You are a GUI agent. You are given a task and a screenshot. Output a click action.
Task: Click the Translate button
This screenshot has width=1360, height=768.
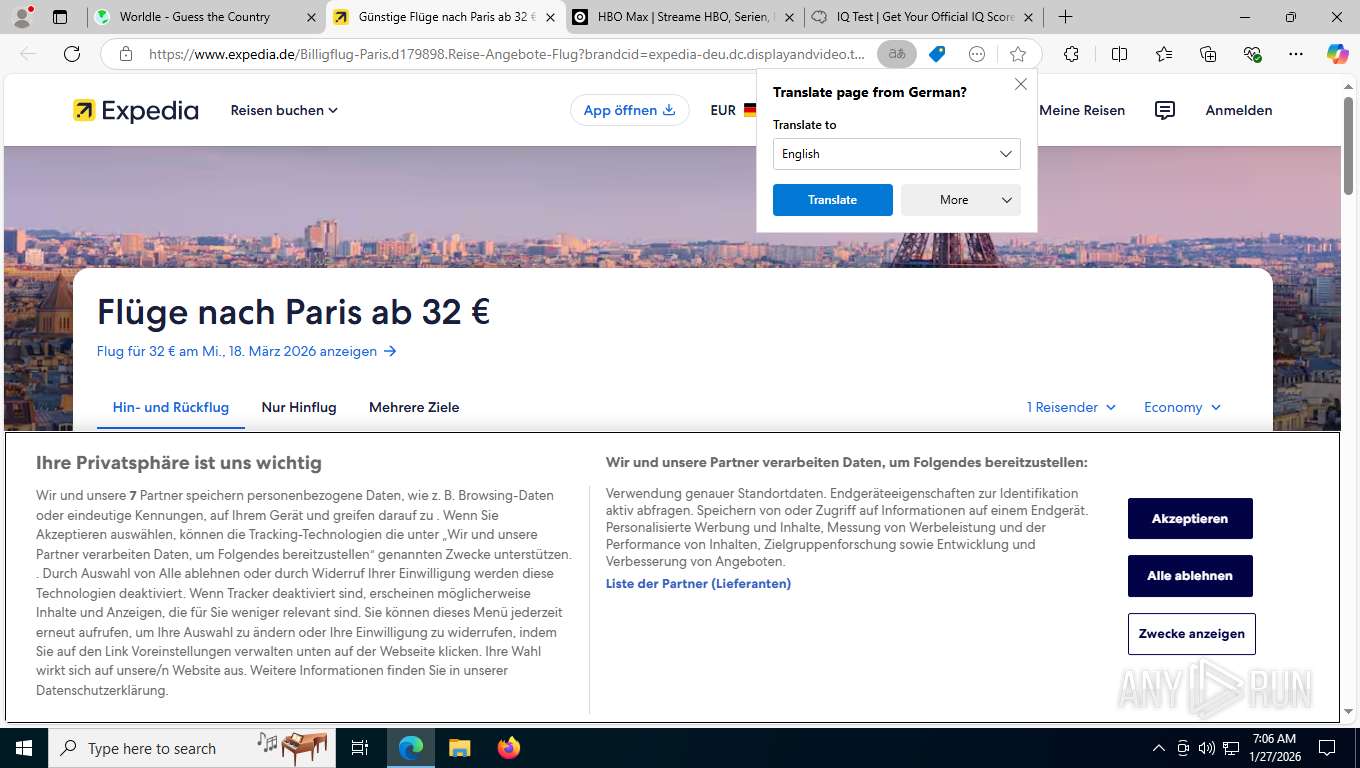point(833,200)
